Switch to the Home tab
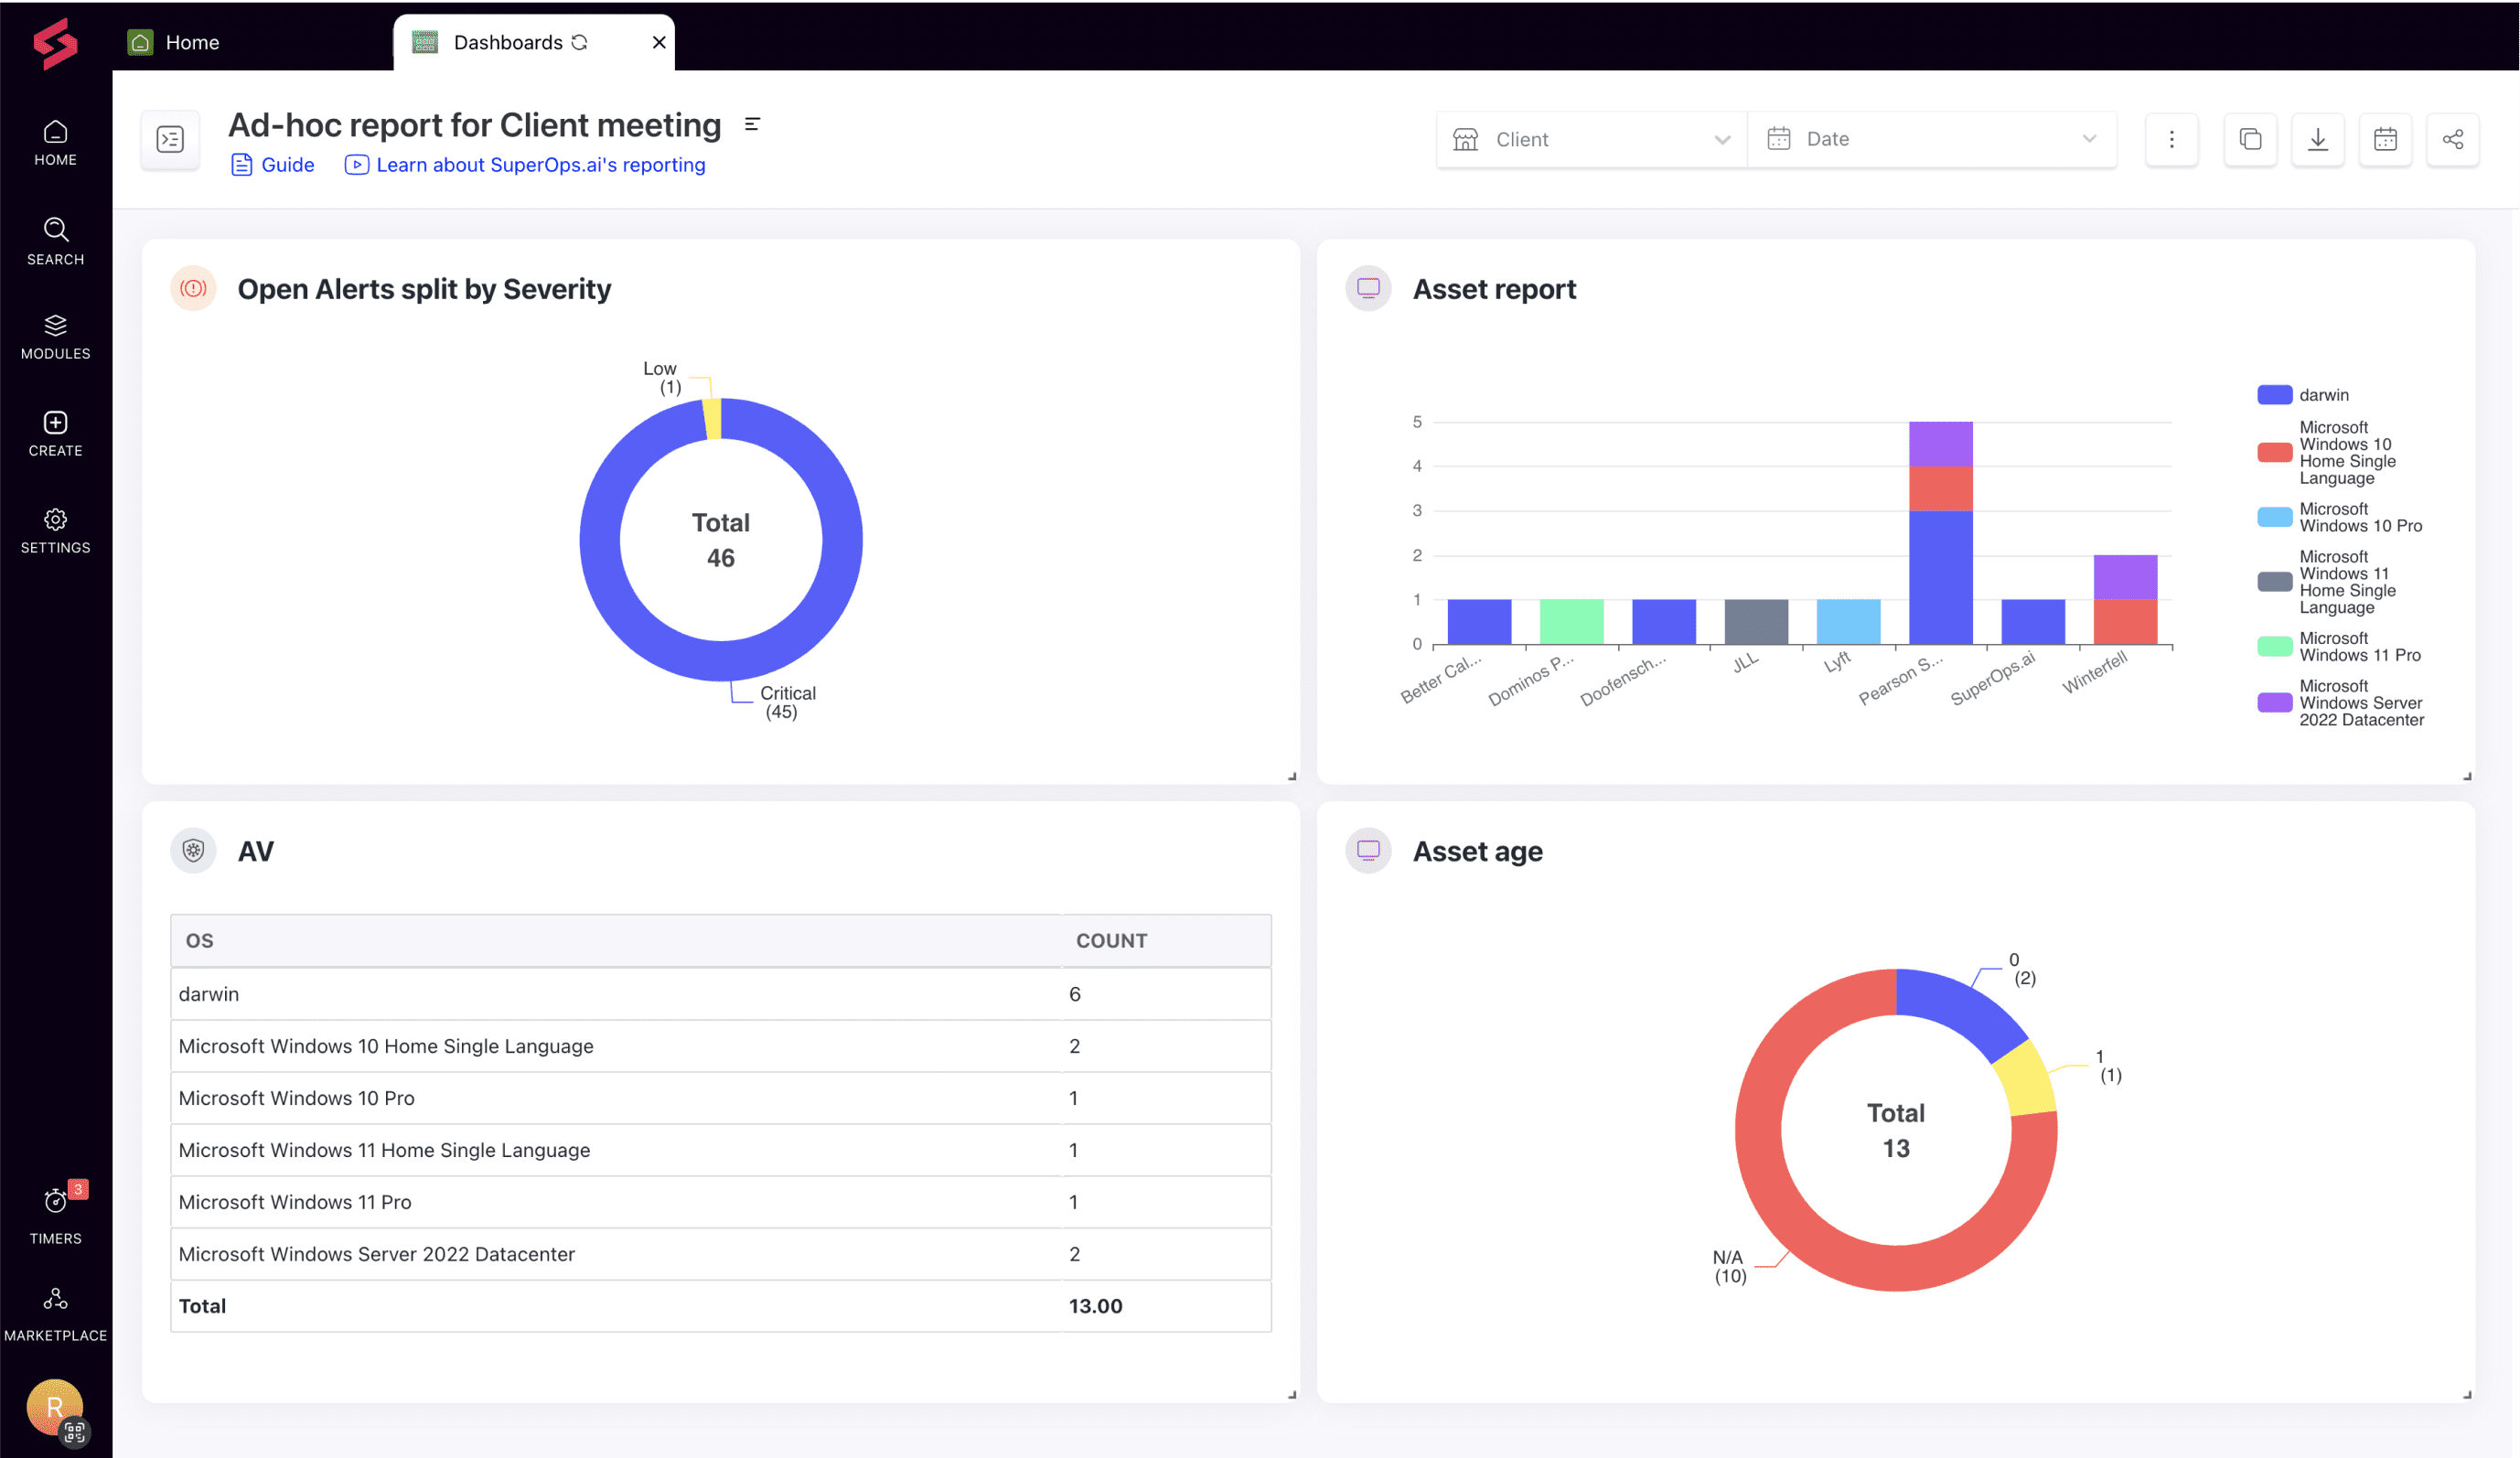2520x1458 pixels. pos(193,42)
